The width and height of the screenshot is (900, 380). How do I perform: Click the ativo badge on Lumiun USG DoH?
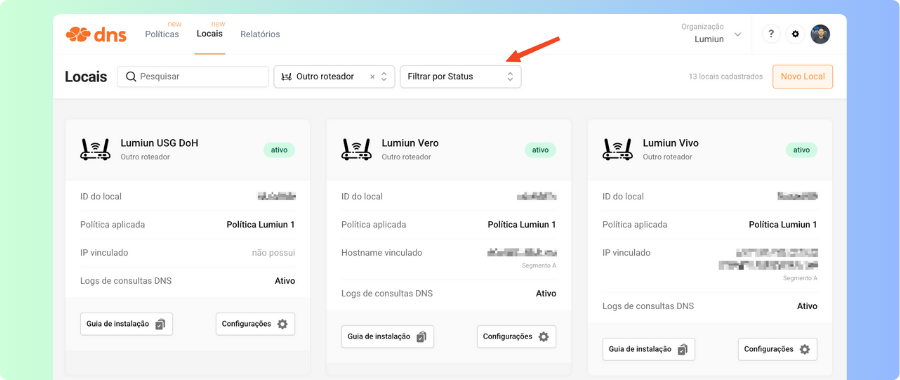[x=279, y=150]
